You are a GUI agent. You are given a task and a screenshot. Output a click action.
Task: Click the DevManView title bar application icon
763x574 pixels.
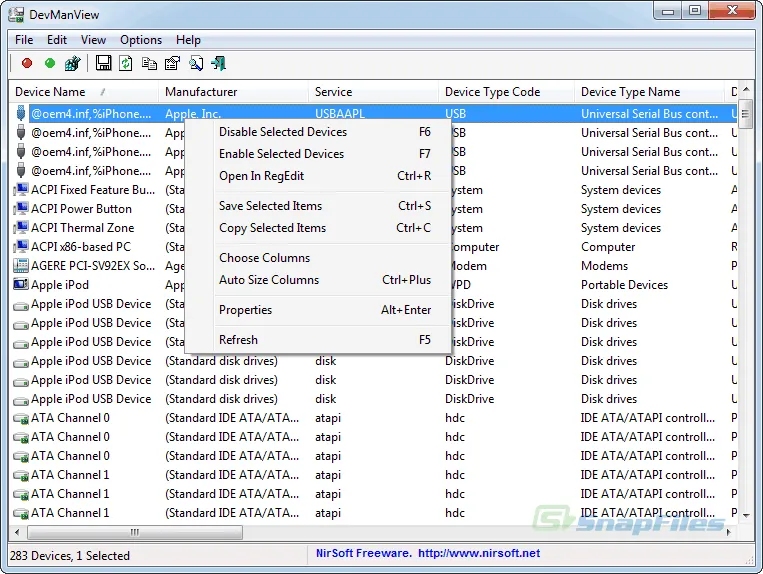pos(16,15)
